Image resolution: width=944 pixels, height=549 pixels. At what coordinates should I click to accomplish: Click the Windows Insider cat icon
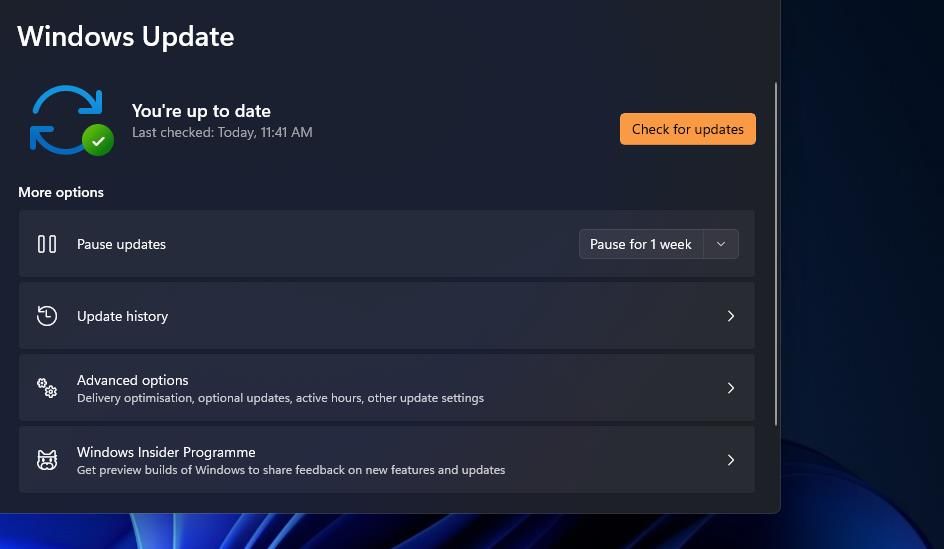(47, 460)
